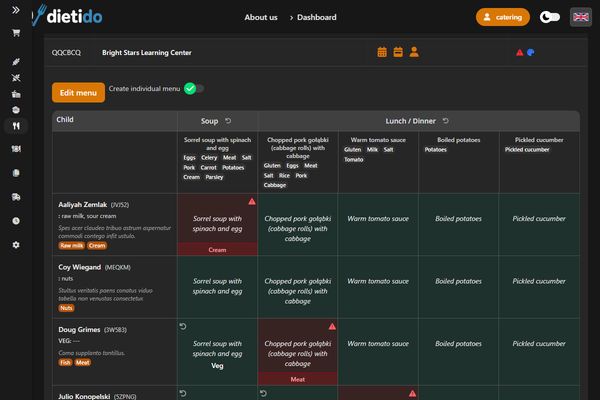
Task: Reset Julio Konopelski gołąbki undo icon
Action: [x=263, y=393]
